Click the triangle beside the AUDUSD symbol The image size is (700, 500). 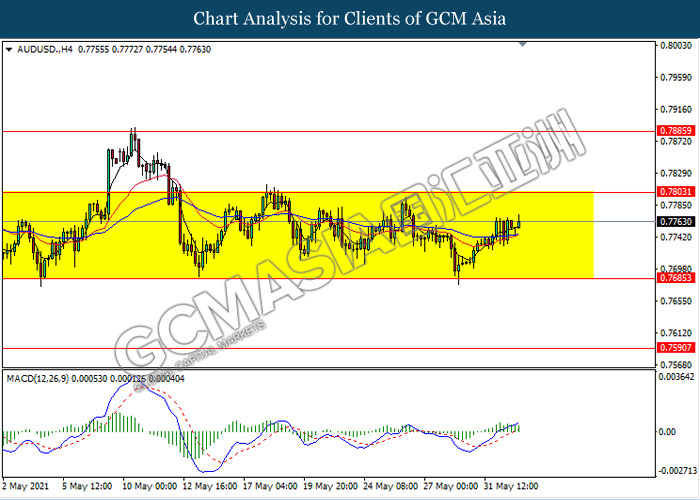[9, 50]
